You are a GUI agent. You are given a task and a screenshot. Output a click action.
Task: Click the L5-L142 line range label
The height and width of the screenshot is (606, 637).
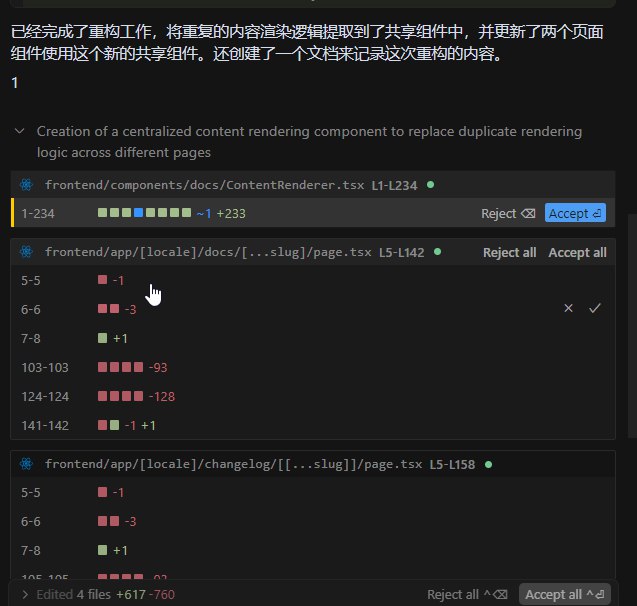tap(401, 252)
